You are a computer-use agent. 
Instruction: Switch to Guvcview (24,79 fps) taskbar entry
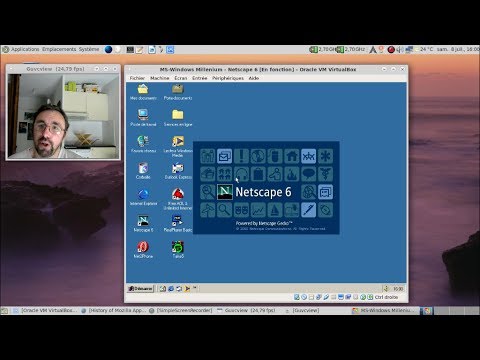point(247,311)
